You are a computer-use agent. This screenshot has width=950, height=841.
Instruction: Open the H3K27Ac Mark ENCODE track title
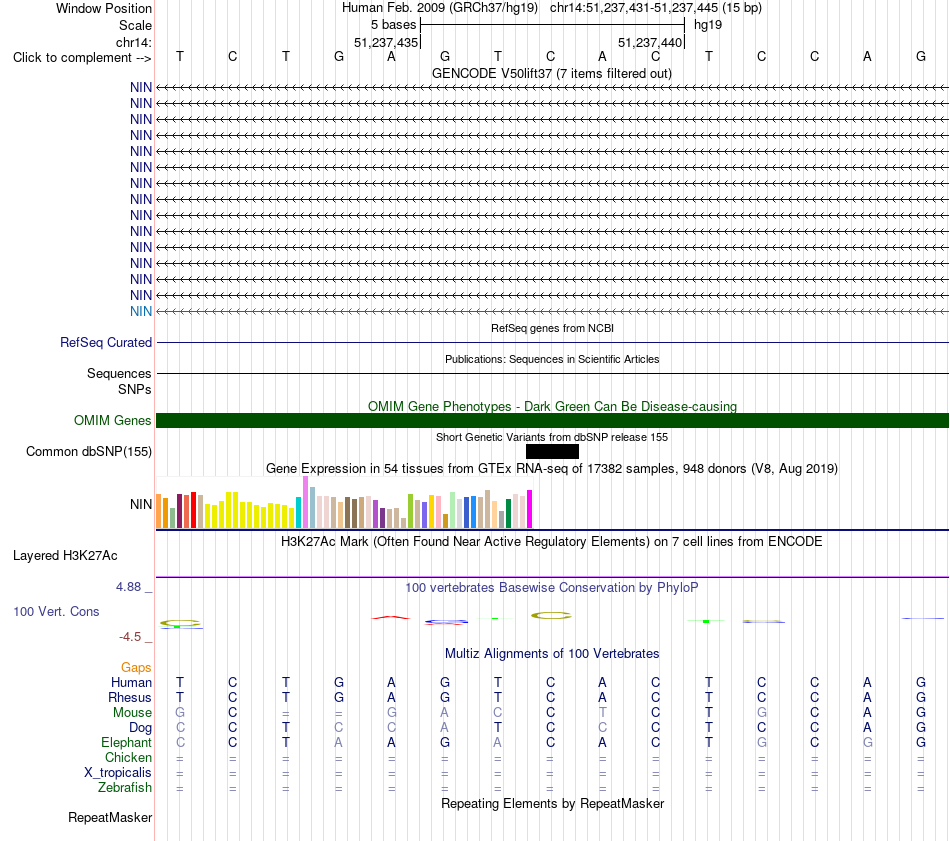point(551,541)
